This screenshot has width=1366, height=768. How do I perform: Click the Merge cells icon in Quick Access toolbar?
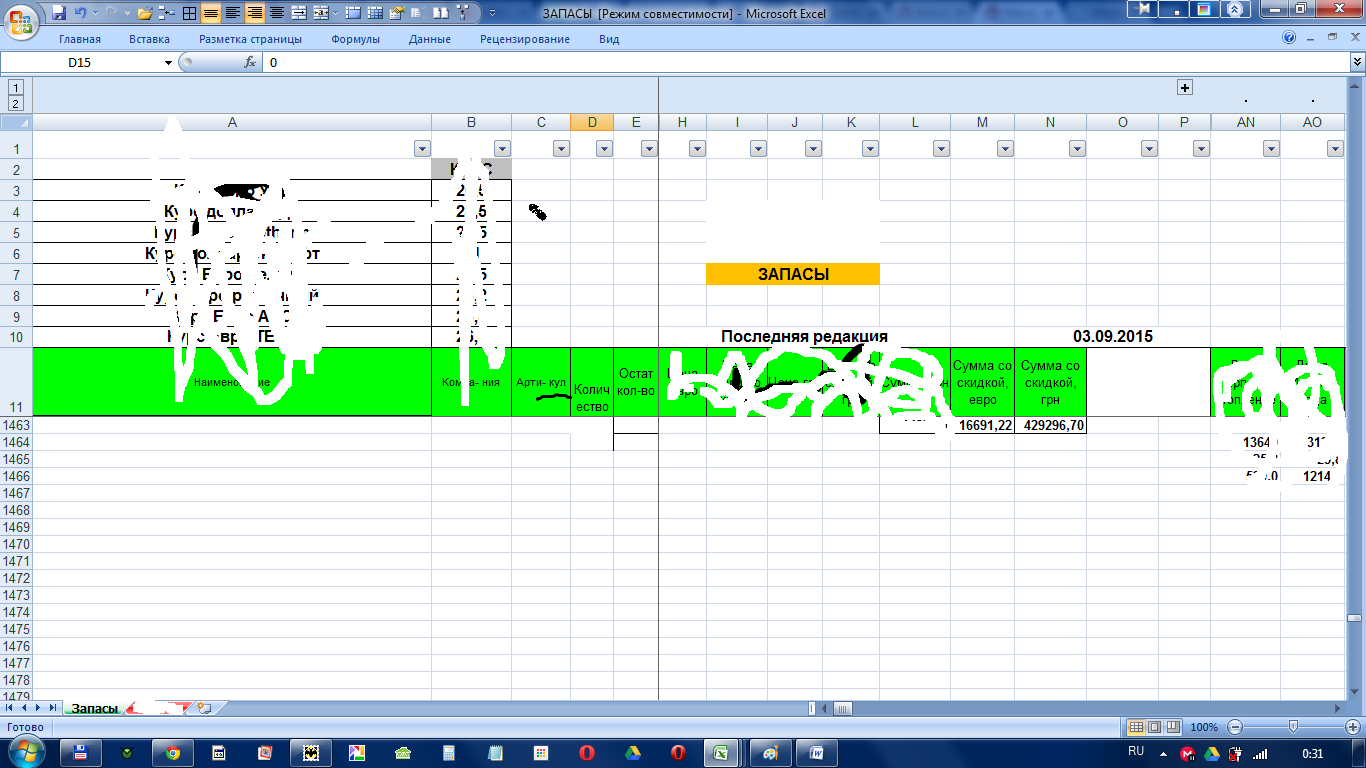click(298, 13)
